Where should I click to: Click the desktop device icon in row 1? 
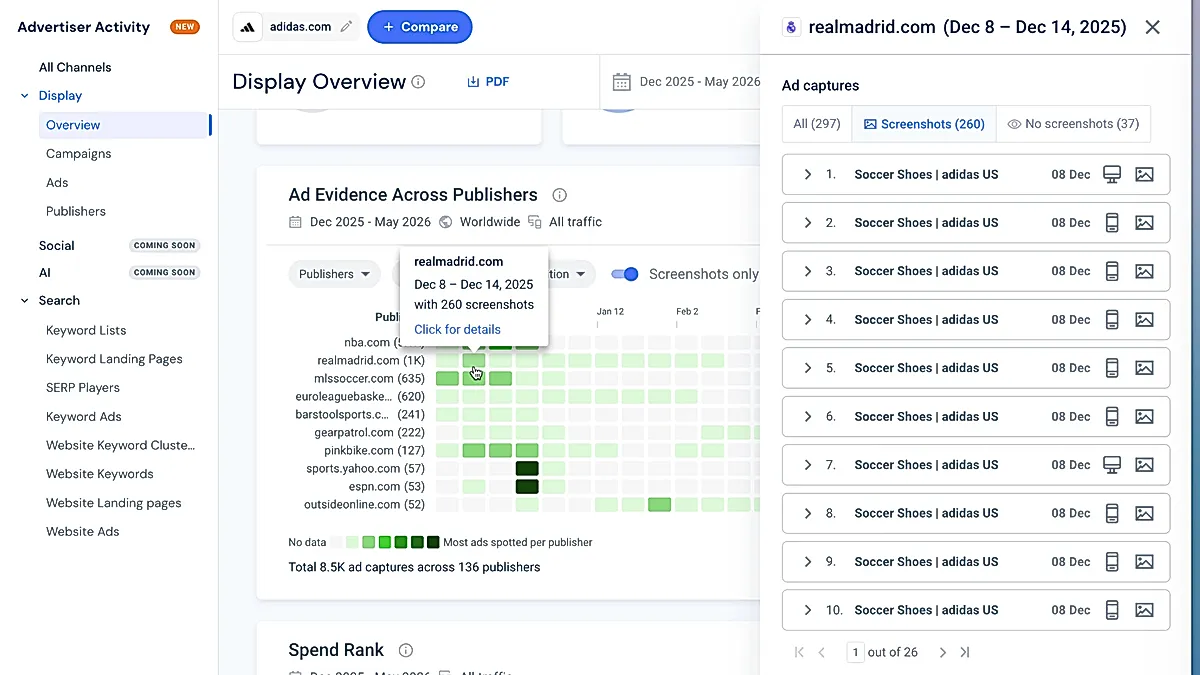[x=1111, y=174]
